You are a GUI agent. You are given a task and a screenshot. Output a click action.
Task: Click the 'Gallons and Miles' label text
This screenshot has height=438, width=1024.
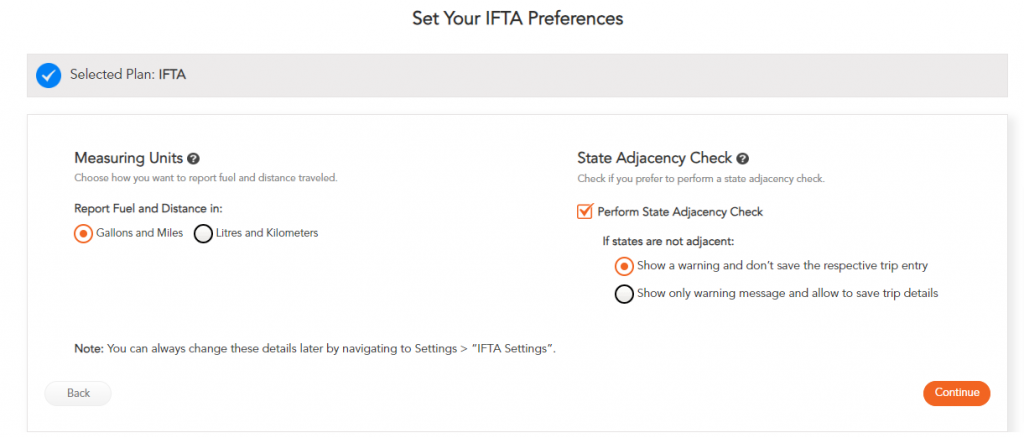[140, 232]
